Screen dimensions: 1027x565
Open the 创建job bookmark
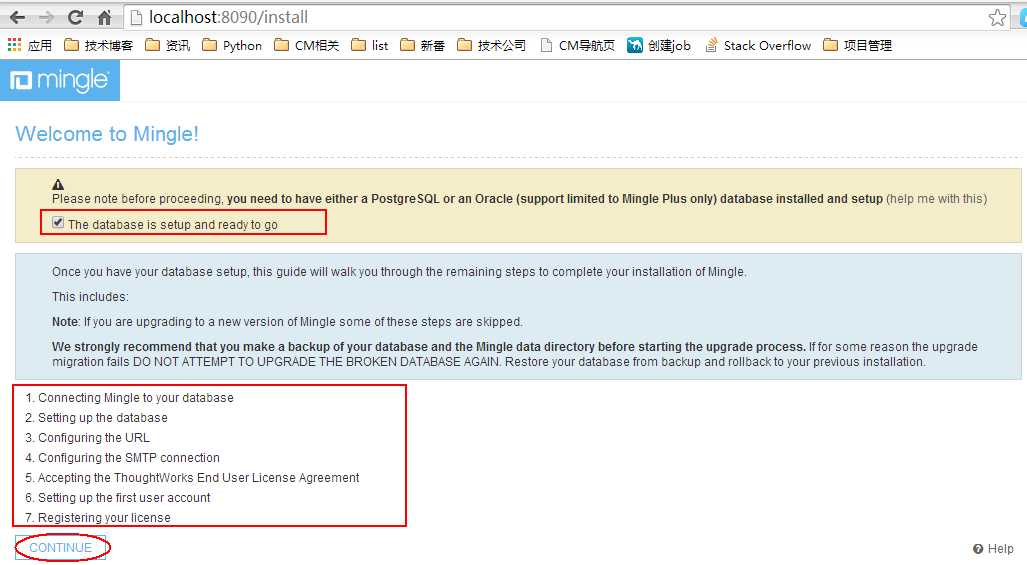point(659,45)
